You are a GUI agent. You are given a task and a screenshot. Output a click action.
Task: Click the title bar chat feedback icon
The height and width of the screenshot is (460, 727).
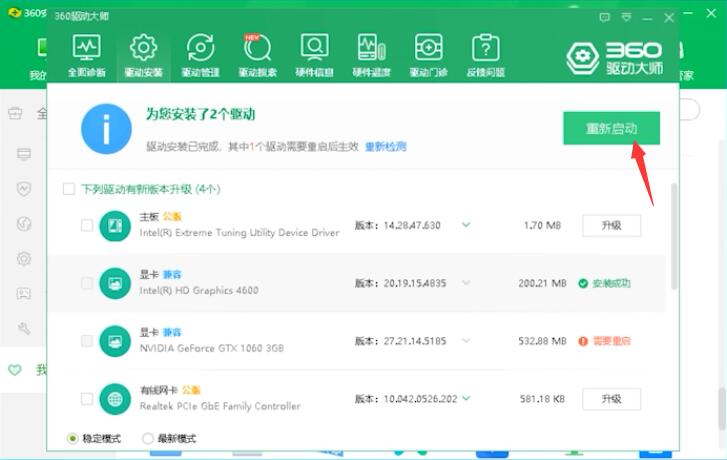tap(604, 18)
